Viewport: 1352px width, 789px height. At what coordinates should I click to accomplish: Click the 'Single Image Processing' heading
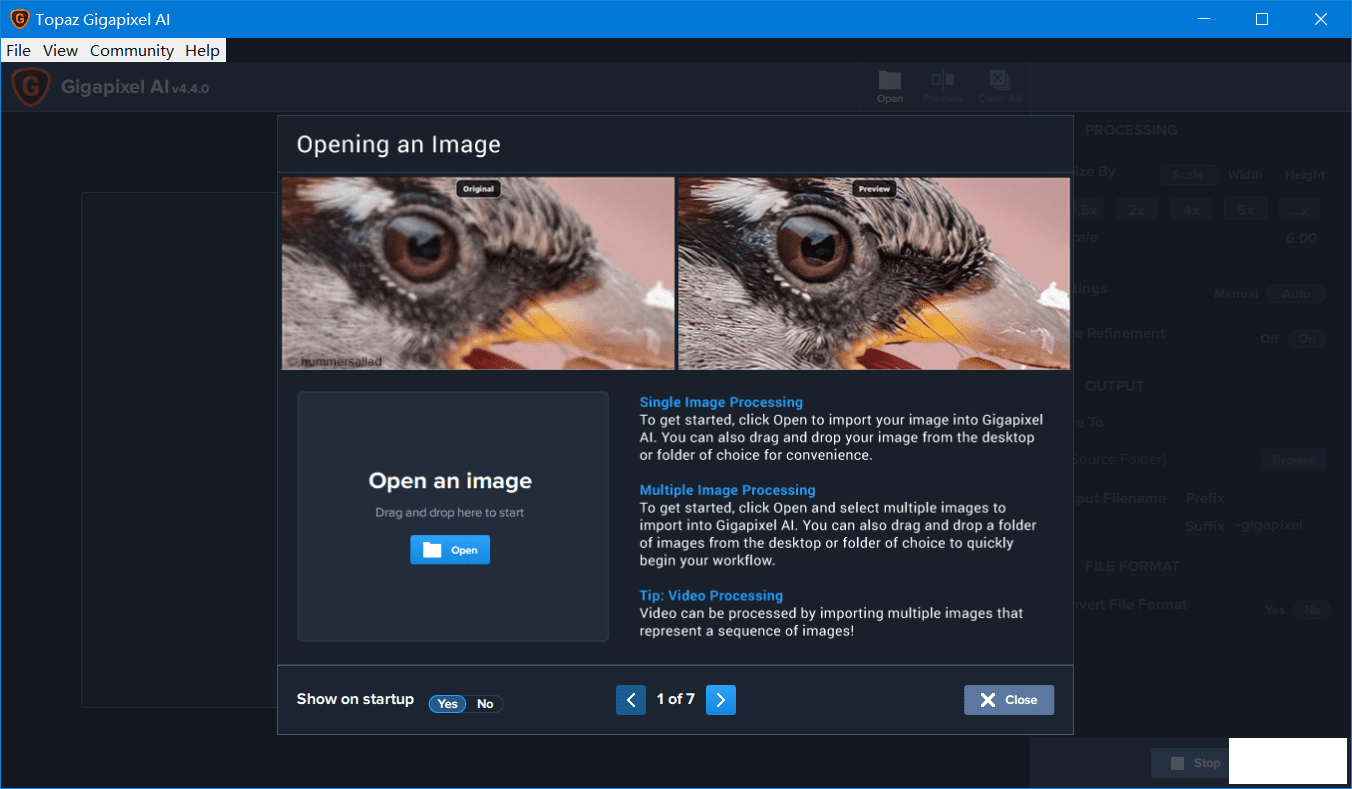(721, 402)
